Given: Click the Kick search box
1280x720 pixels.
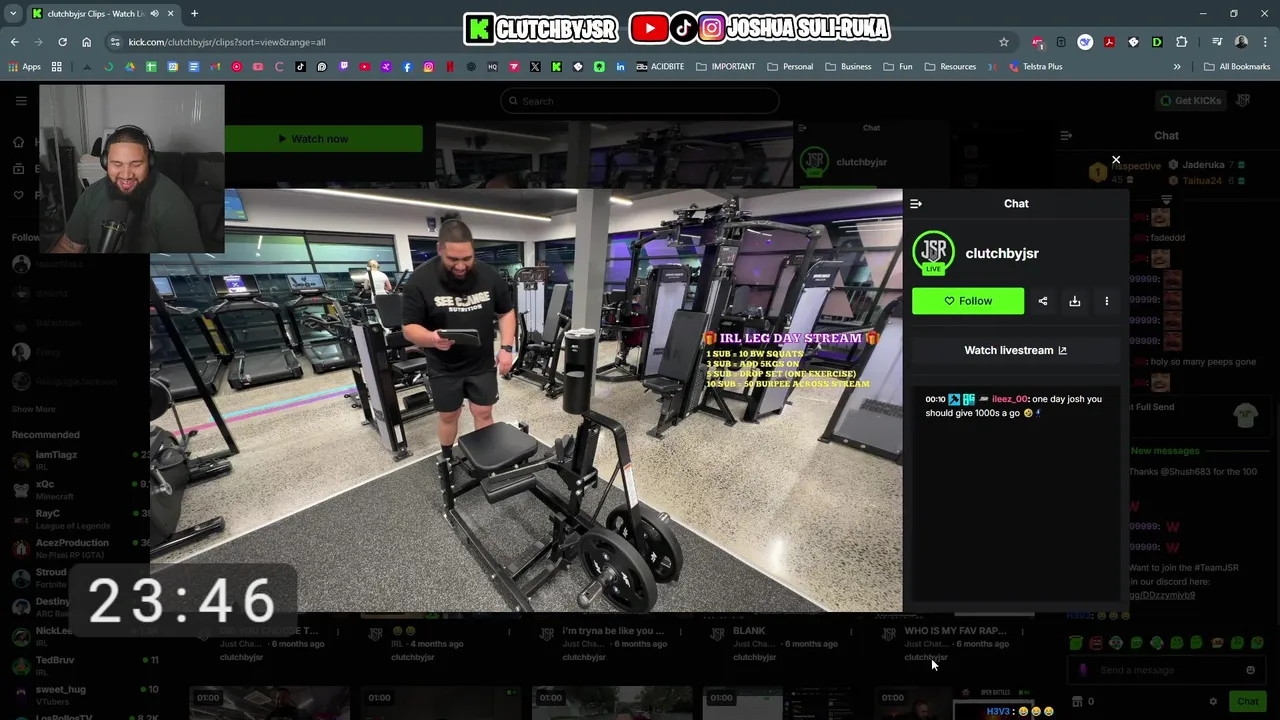Looking at the screenshot, I should click(640, 101).
